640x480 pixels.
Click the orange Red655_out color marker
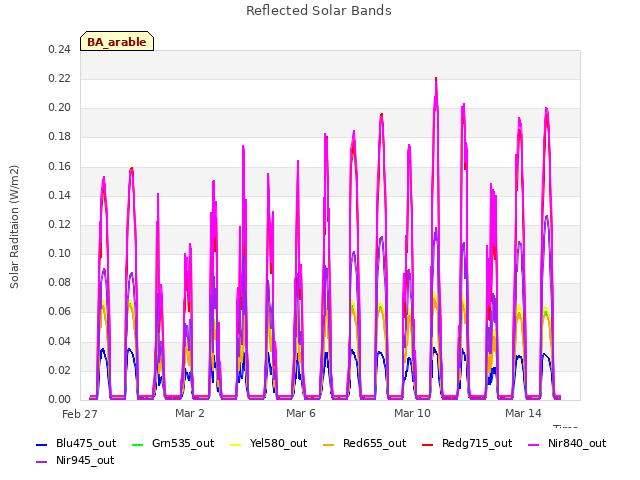329,444
